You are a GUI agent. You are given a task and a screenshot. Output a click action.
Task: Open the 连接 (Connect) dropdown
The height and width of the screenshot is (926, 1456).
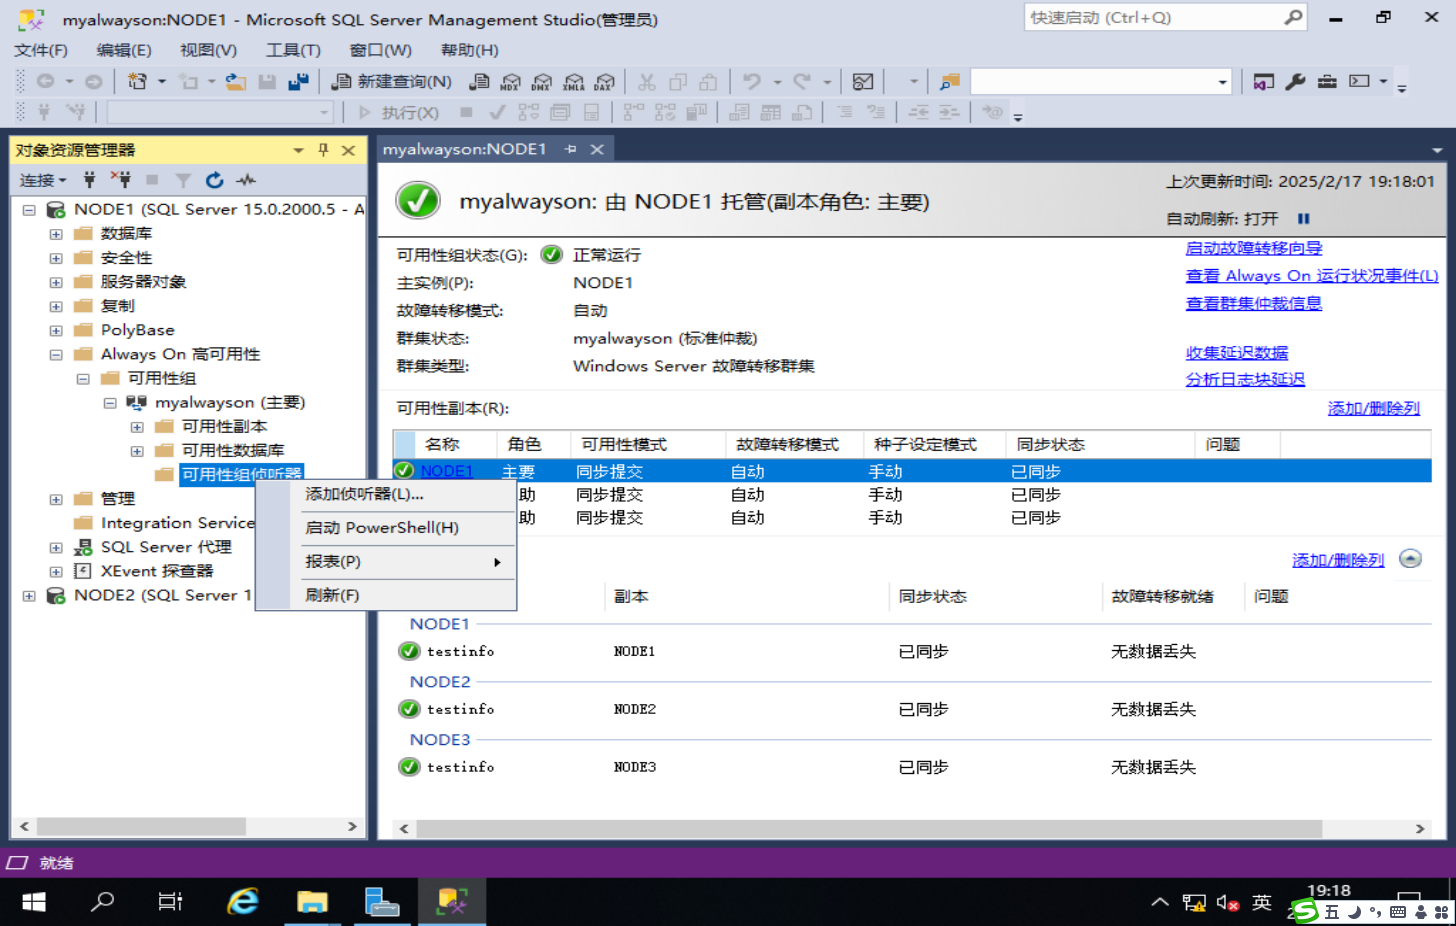(x=43, y=180)
